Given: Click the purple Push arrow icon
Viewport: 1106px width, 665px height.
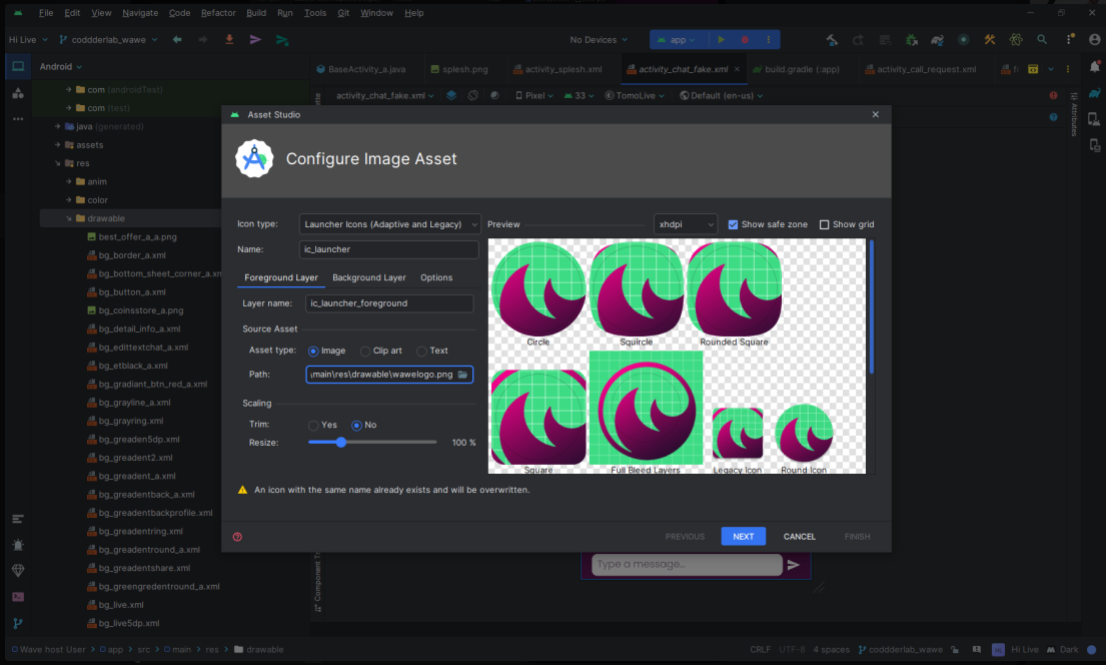Looking at the screenshot, I should tap(255, 40).
